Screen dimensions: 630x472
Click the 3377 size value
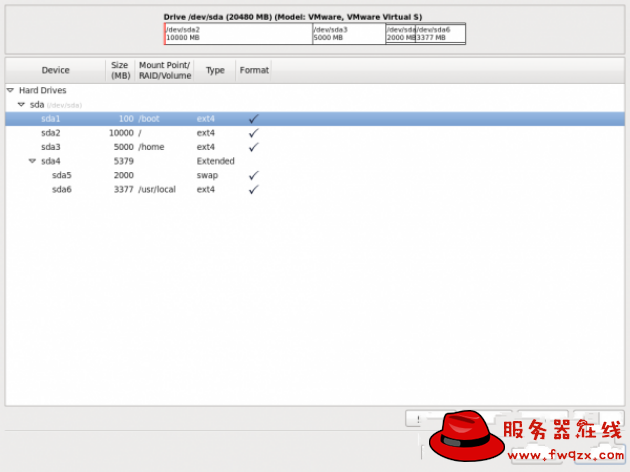pos(123,189)
